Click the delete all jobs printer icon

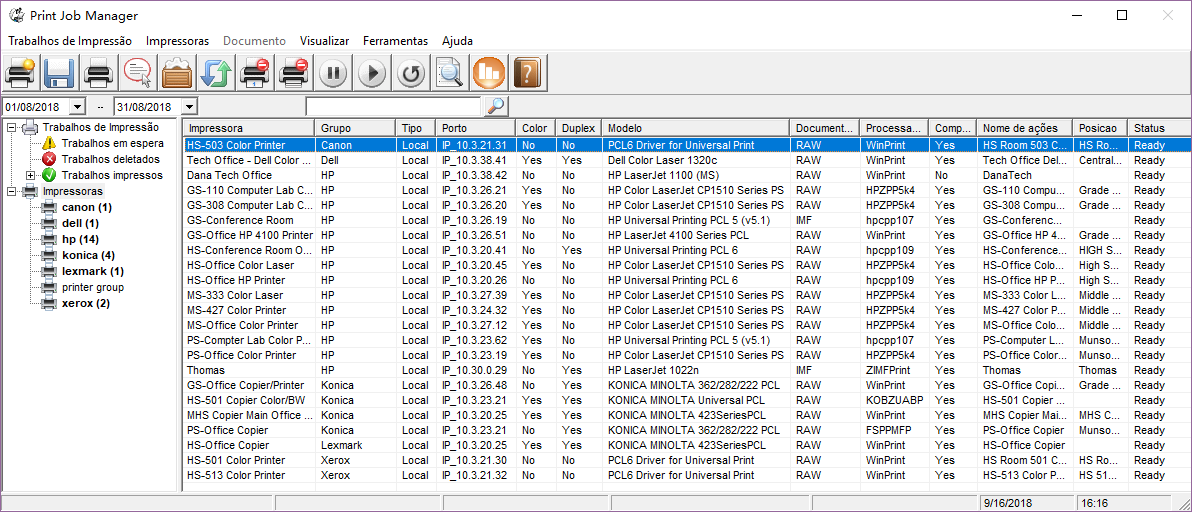(x=294, y=73)
